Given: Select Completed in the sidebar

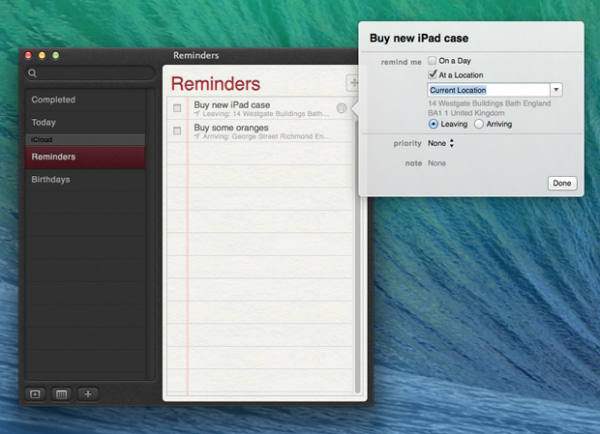Looking at the screenshot, I should tap(85, 100).
